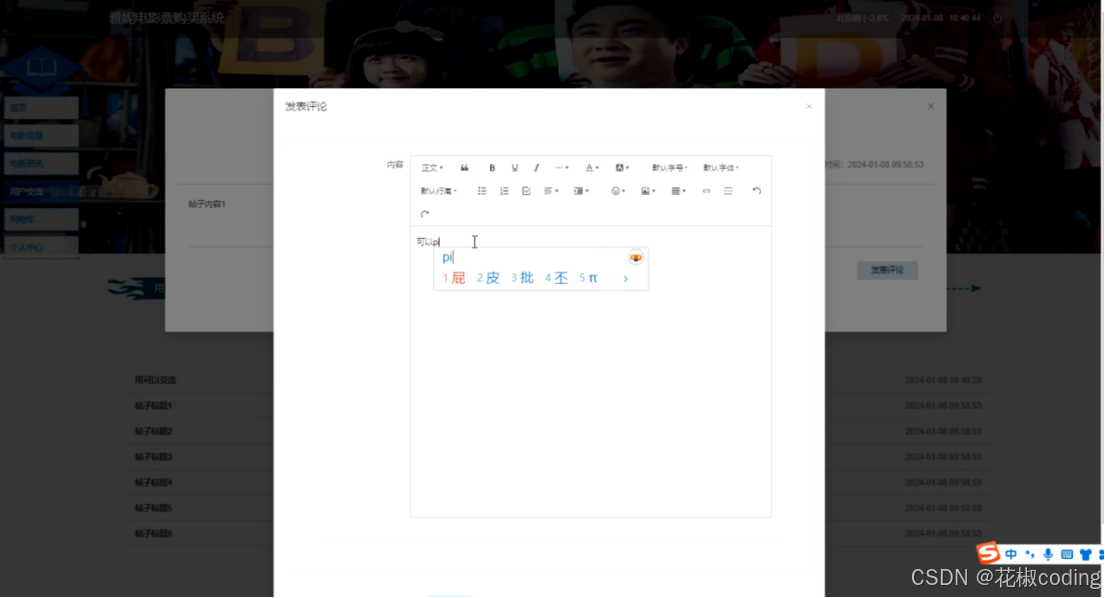This screenshot has height=598, width=1105.
Task: Toggle underline formatting
Action: [514, 168]
